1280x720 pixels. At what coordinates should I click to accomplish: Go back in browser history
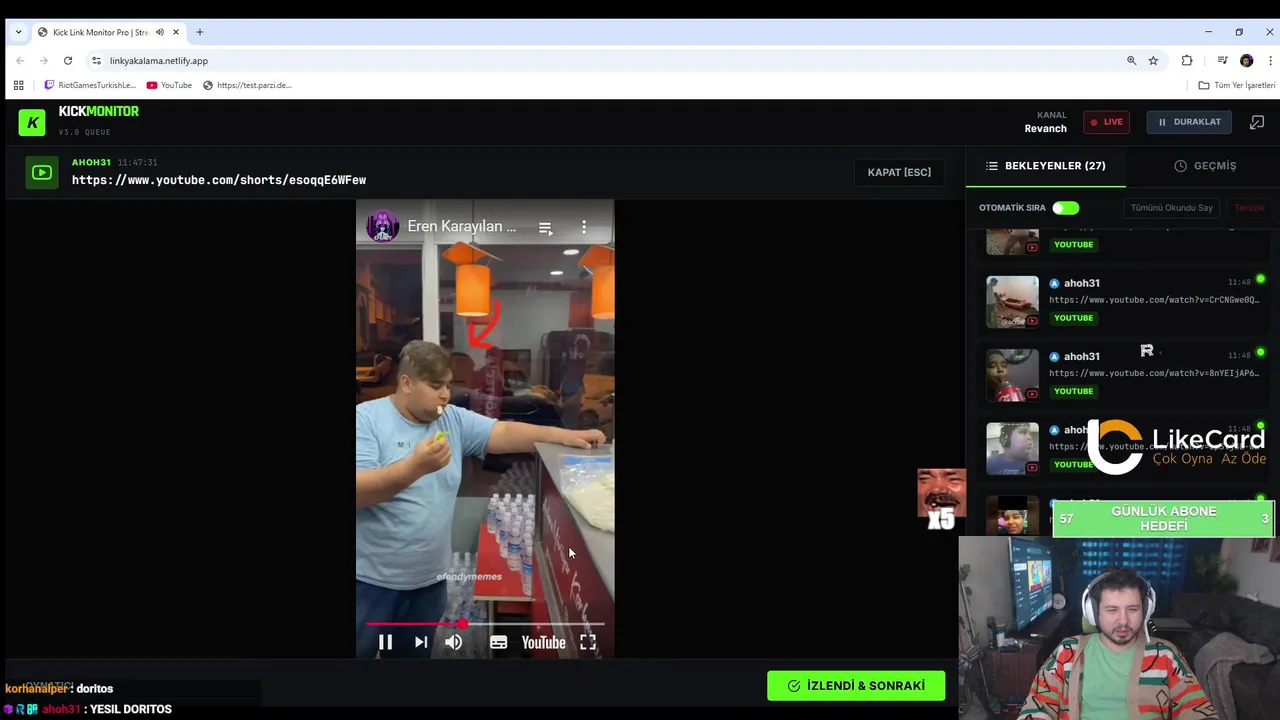point(19,61)
